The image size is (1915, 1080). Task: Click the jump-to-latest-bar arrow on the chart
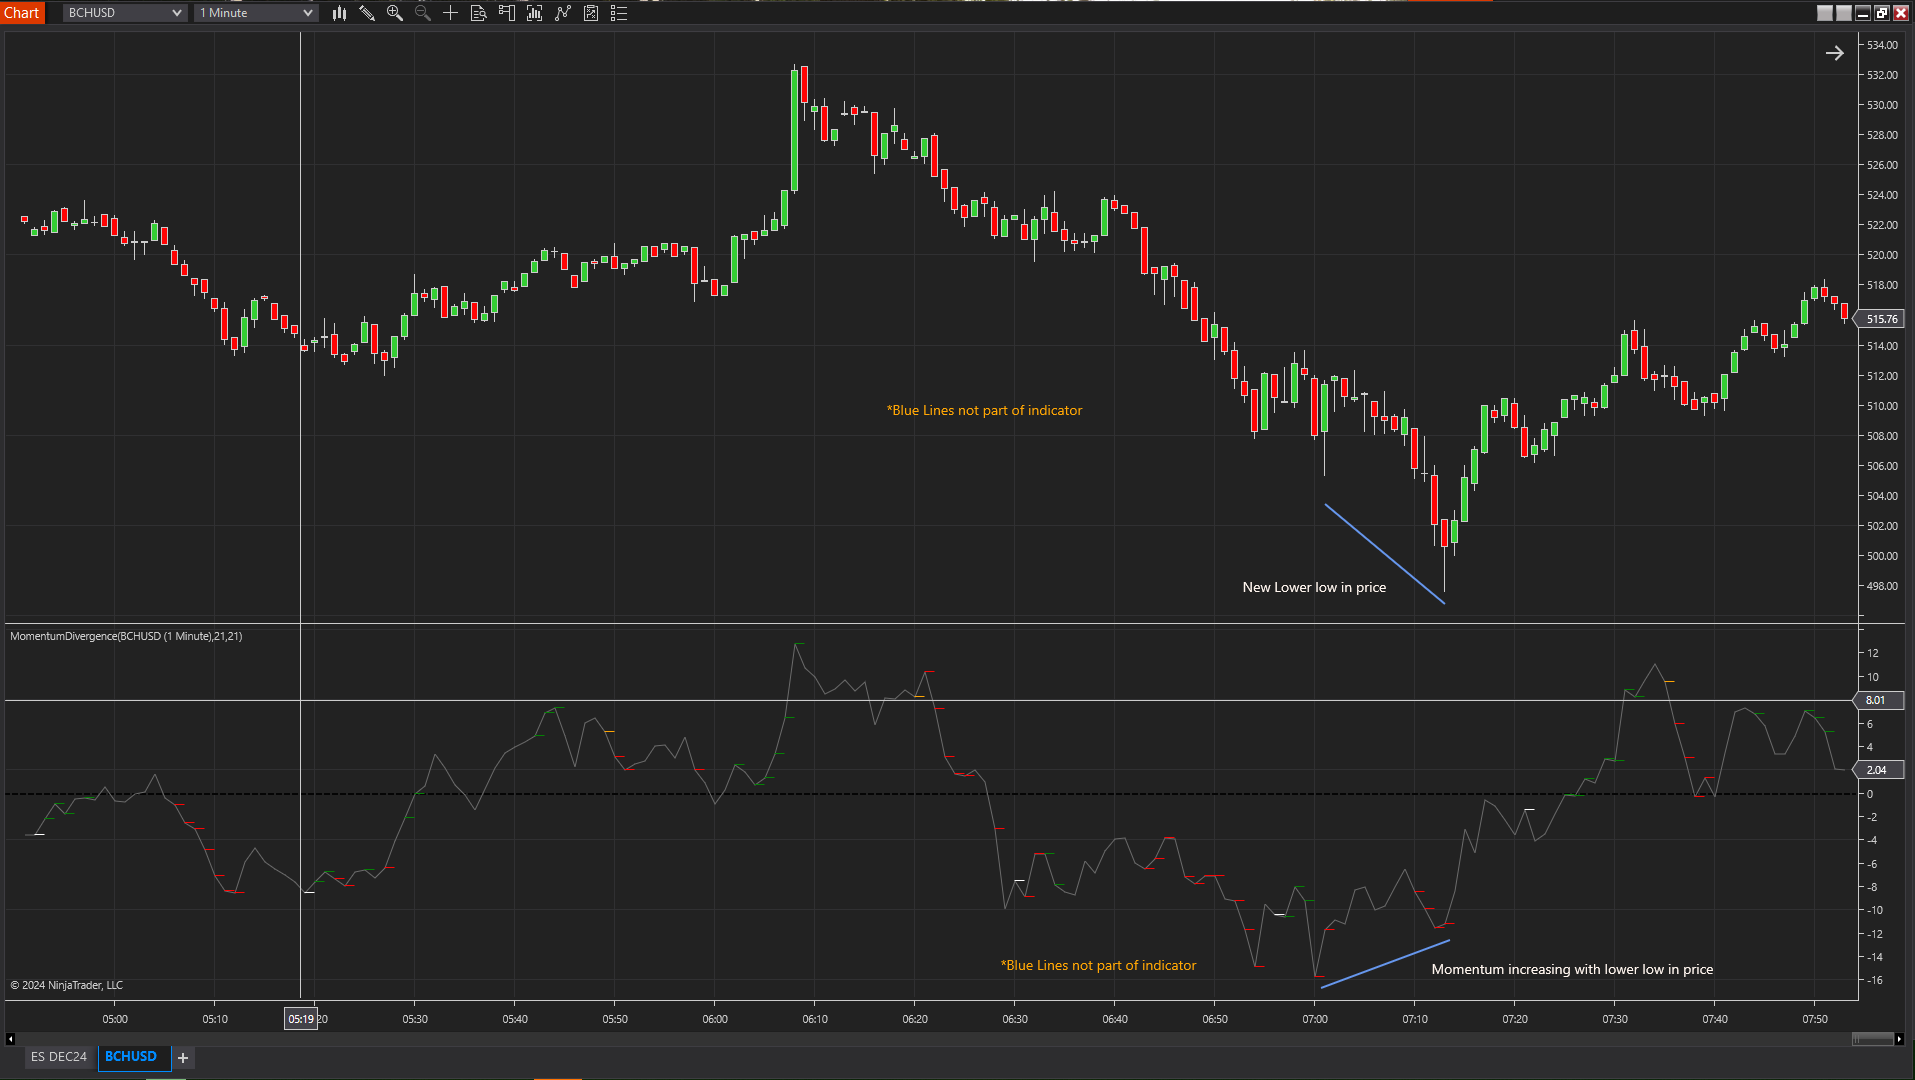click(x=1835, y=53)
